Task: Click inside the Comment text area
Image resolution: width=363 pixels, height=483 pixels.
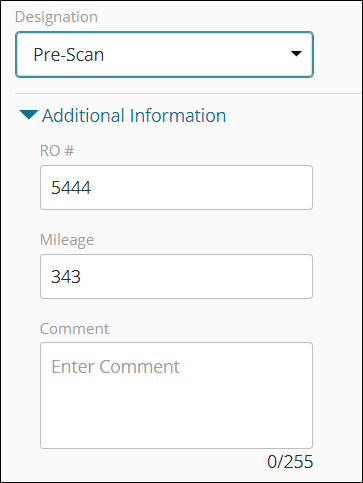Action: (176, 395)
